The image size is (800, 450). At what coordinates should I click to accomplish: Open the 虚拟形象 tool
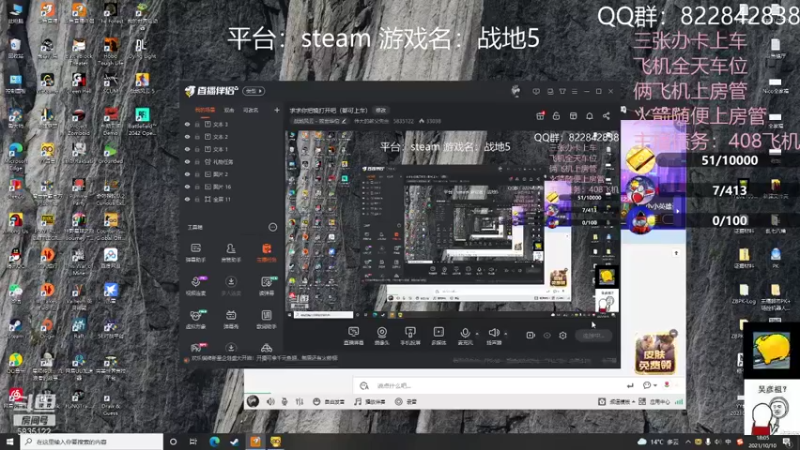pyautogui.click(x=196, y=319)
